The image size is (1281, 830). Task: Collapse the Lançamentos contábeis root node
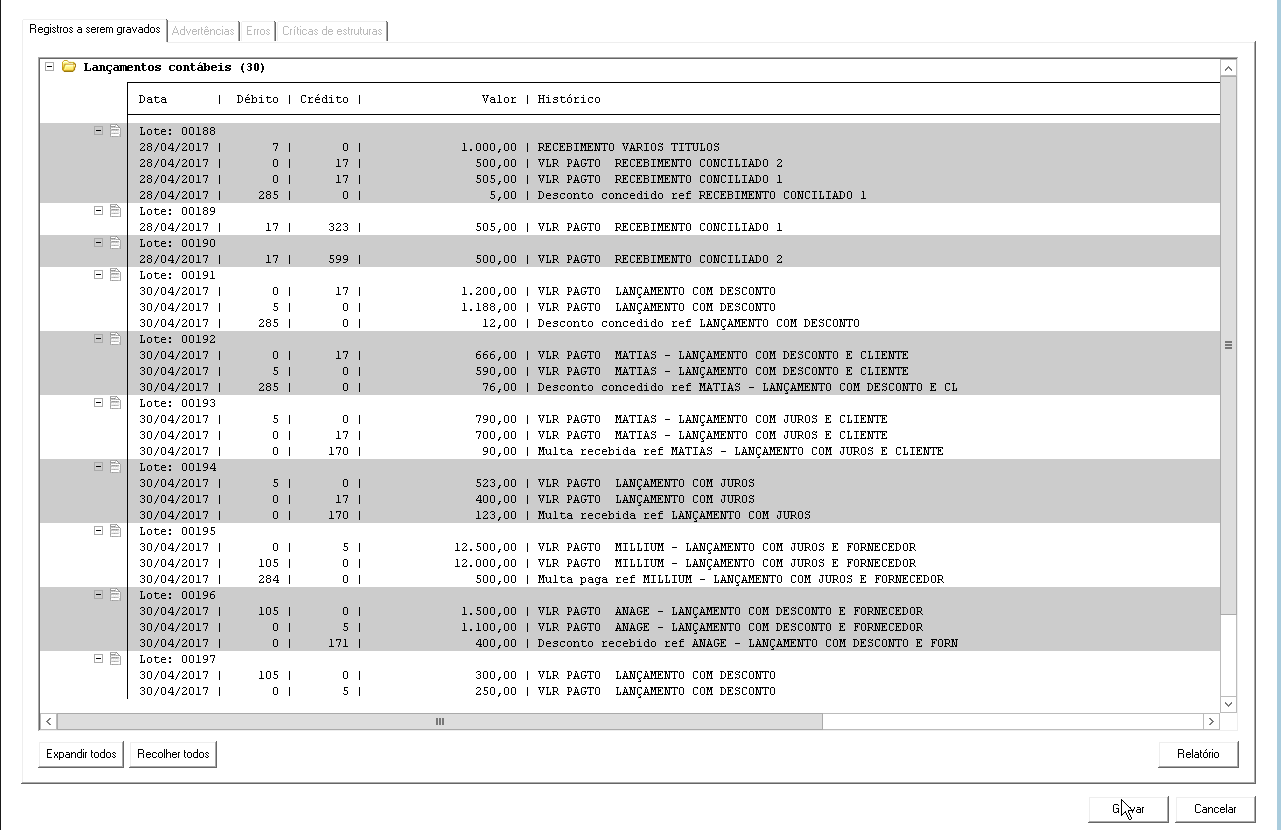(x=48, y=67)
